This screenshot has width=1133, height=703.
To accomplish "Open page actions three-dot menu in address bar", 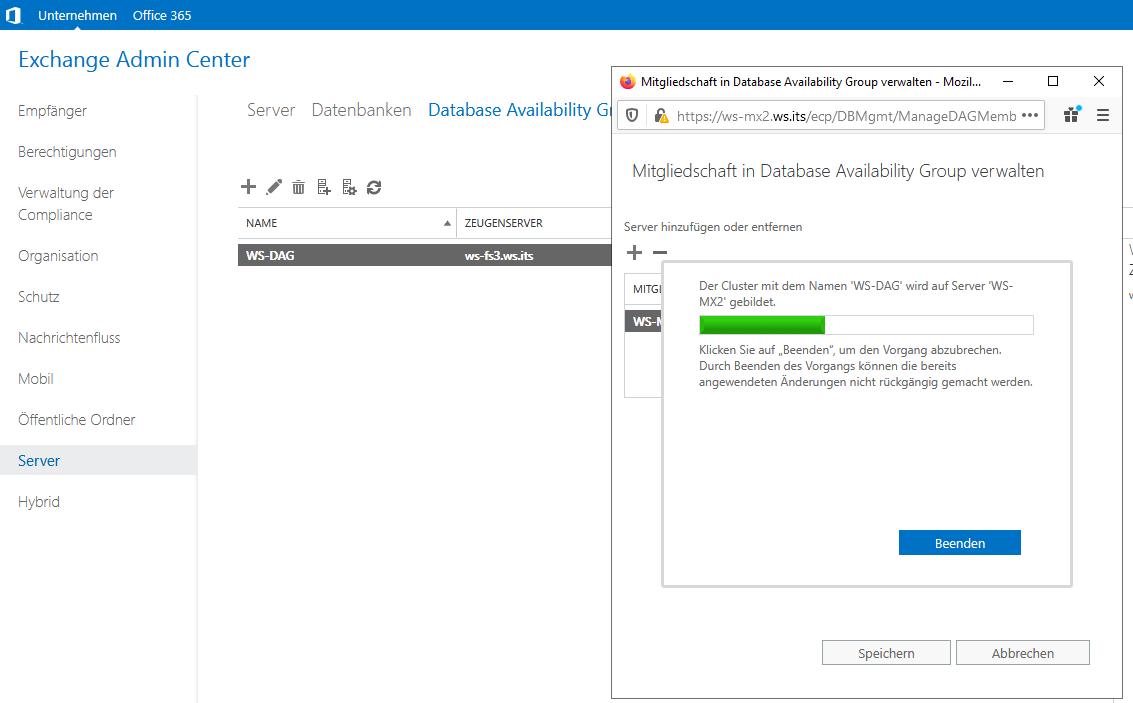I will pyautogui.click(x=1030, y=116).
